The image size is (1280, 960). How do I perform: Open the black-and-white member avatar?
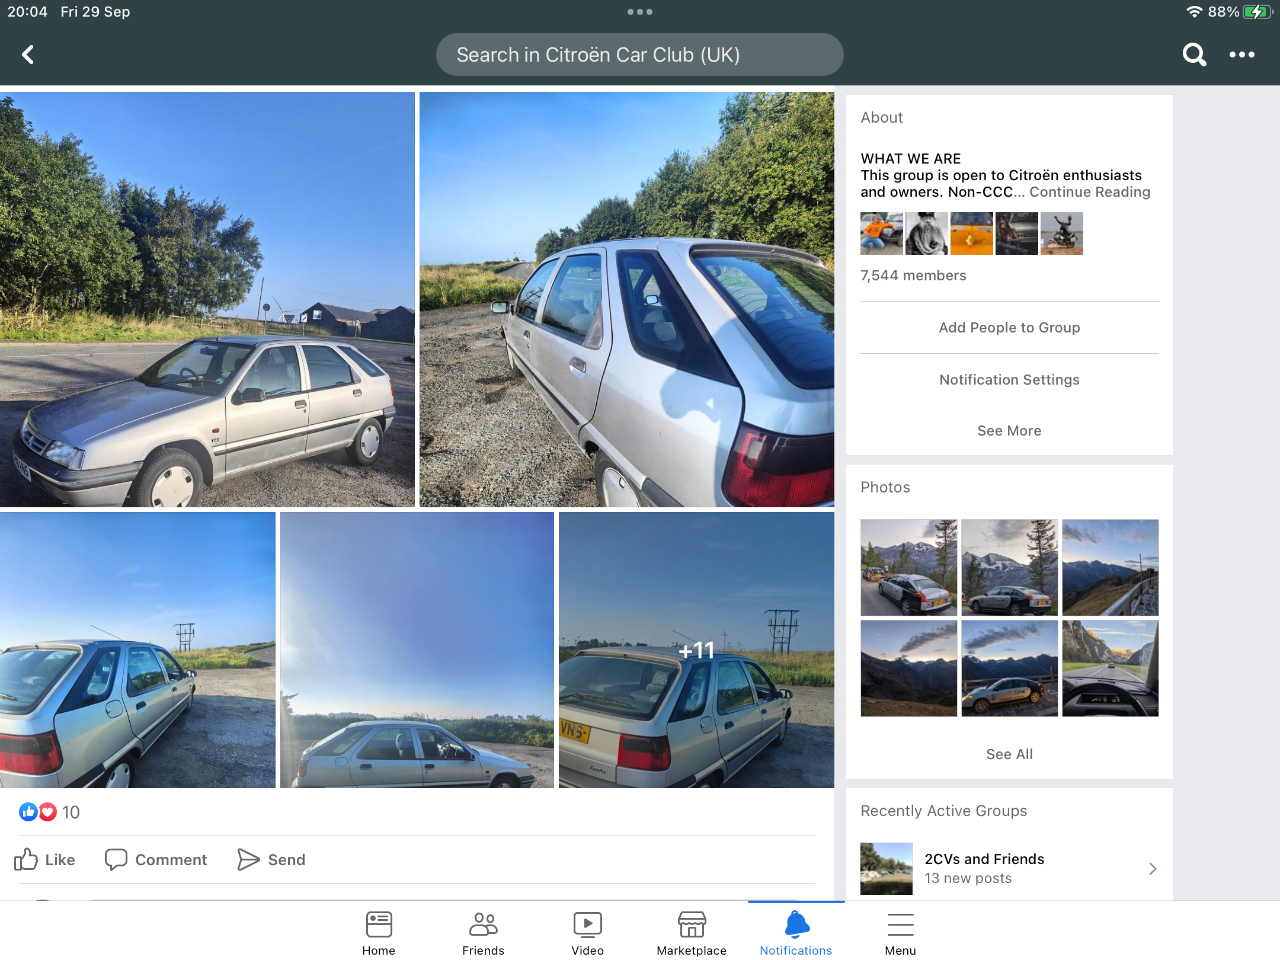tap(927, 234)
